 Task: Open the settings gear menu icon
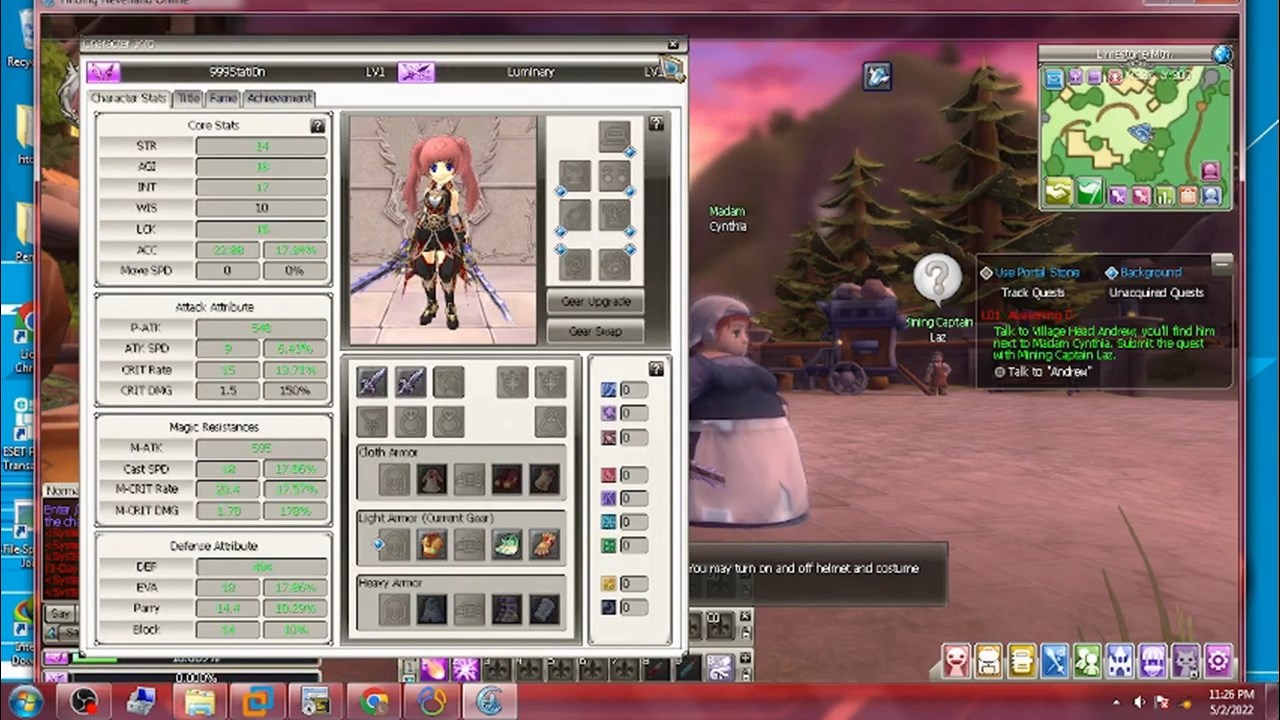pos(1218,661)
